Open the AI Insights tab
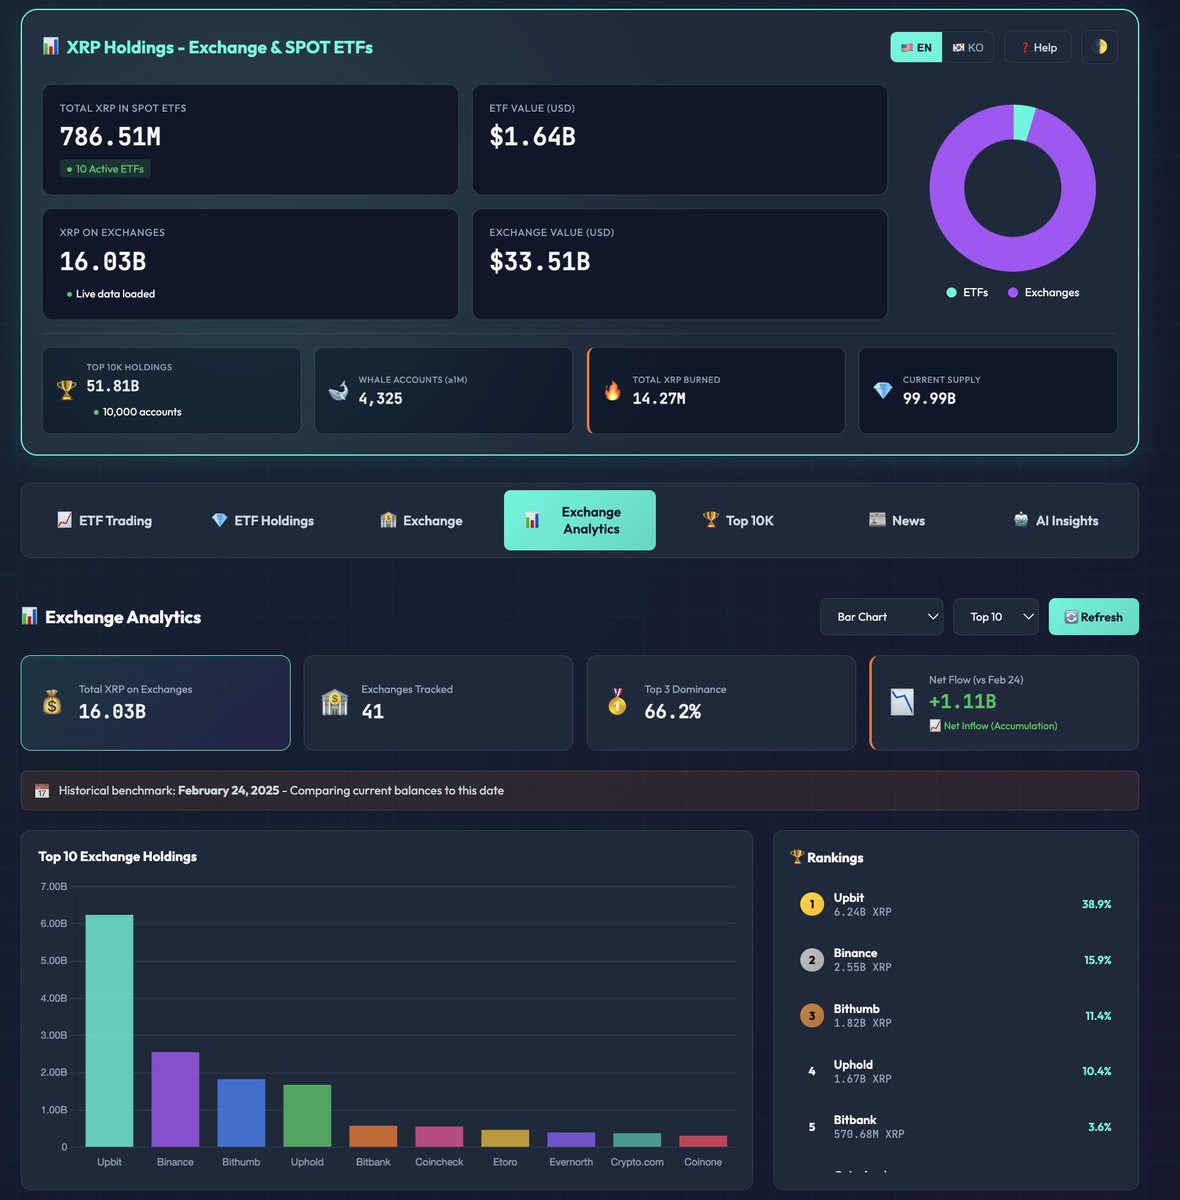 click(1055, 520)
